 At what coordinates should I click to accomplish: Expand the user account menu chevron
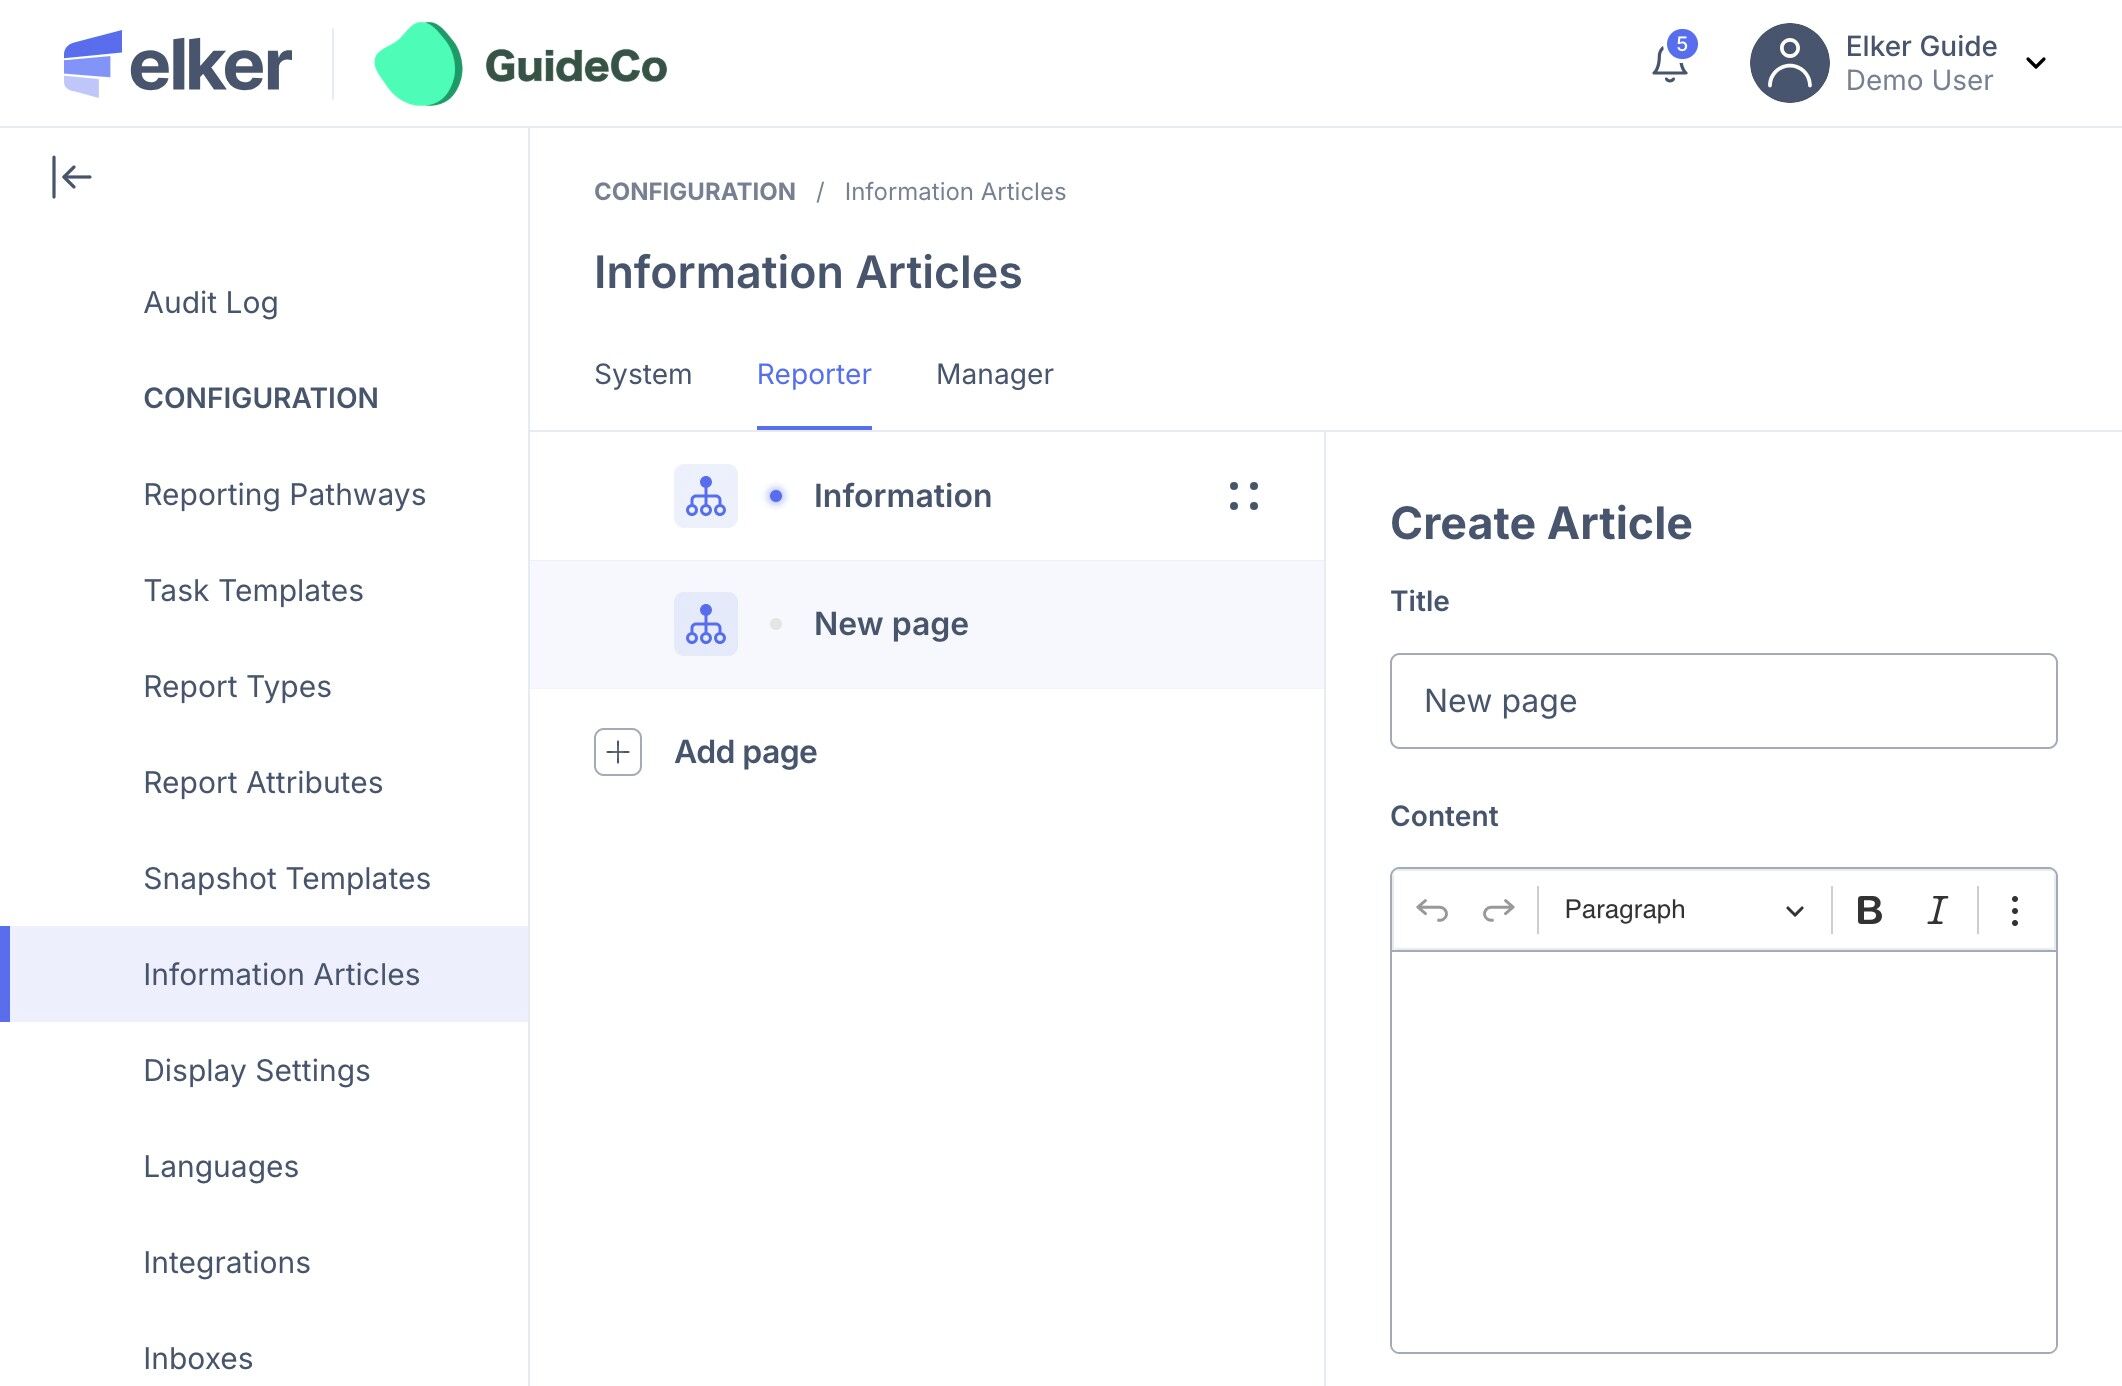[2035, 64]
